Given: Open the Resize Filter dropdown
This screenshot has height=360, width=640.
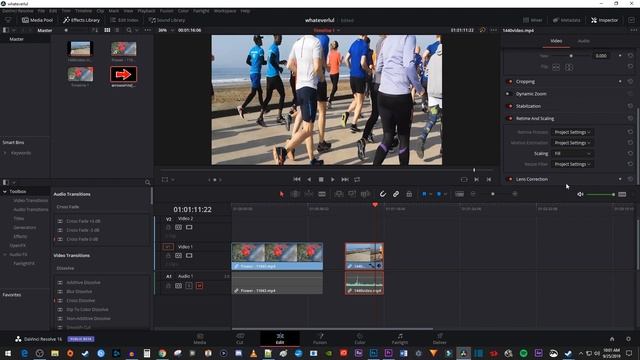Looking at the screenshot, I should click(x=572, y=164).
